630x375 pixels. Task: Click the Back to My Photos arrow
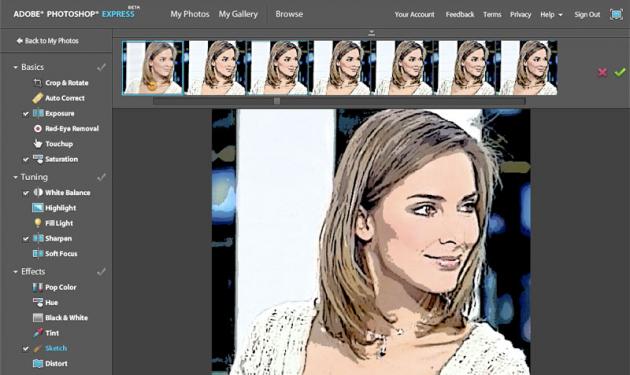[19, 41]
